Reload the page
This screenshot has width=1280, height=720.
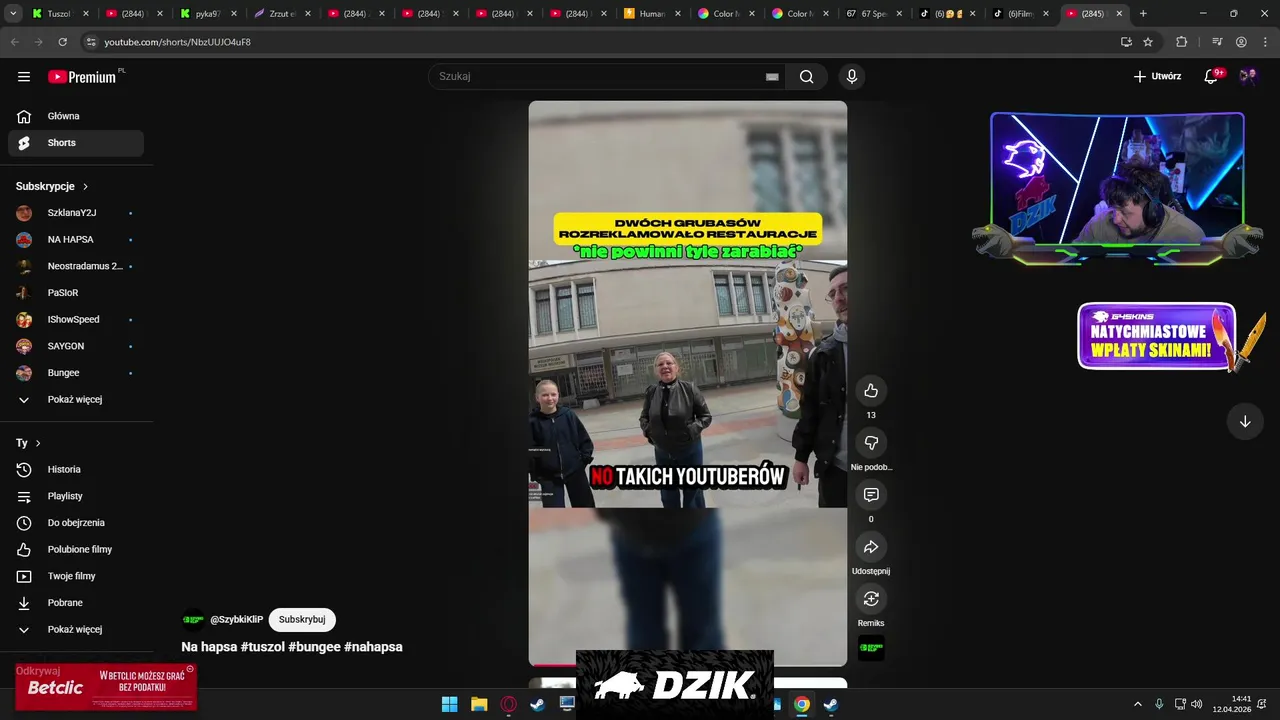63,42
